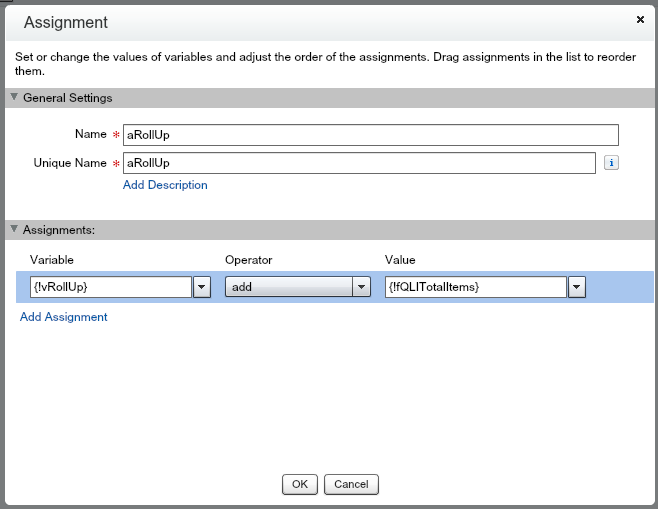Screen dimensions: 658x509
Task: Collapse the General Settings section triangle
Action: (14, 98)
